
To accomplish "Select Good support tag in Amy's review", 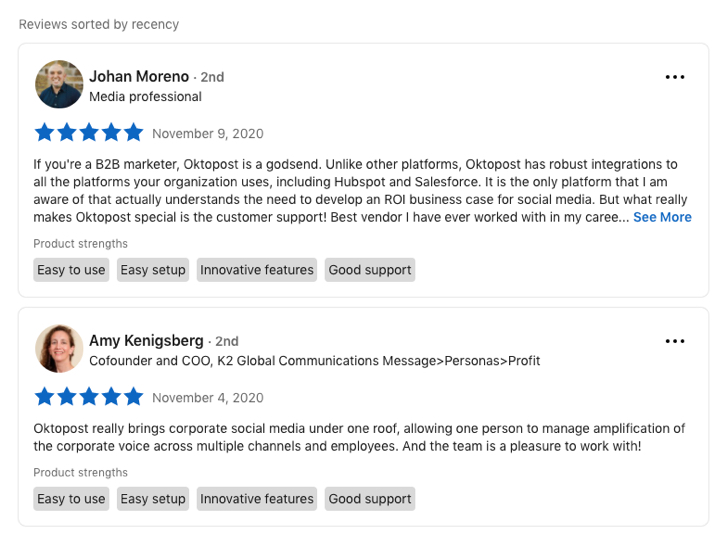I will click(370, 499).
